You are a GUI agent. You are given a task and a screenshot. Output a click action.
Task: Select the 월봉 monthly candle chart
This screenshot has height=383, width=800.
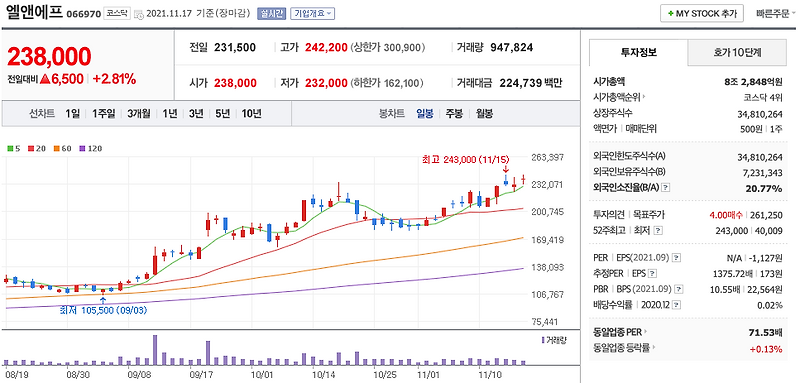[485, 114]
